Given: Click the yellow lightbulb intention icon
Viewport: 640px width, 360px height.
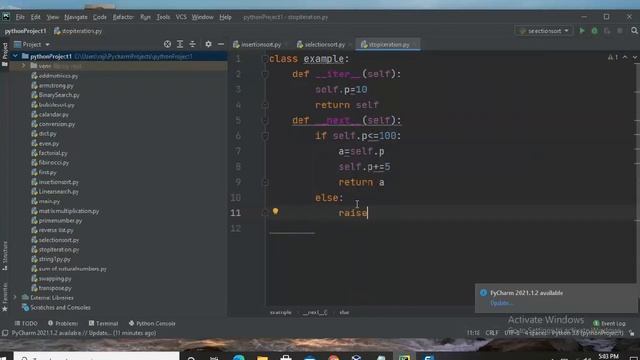Looking at the screenshot, I should click(x=276, y=211).
